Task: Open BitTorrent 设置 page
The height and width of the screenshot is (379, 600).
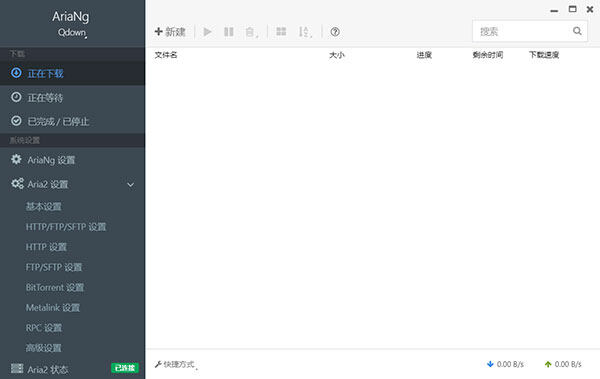Action: point(55,288)
